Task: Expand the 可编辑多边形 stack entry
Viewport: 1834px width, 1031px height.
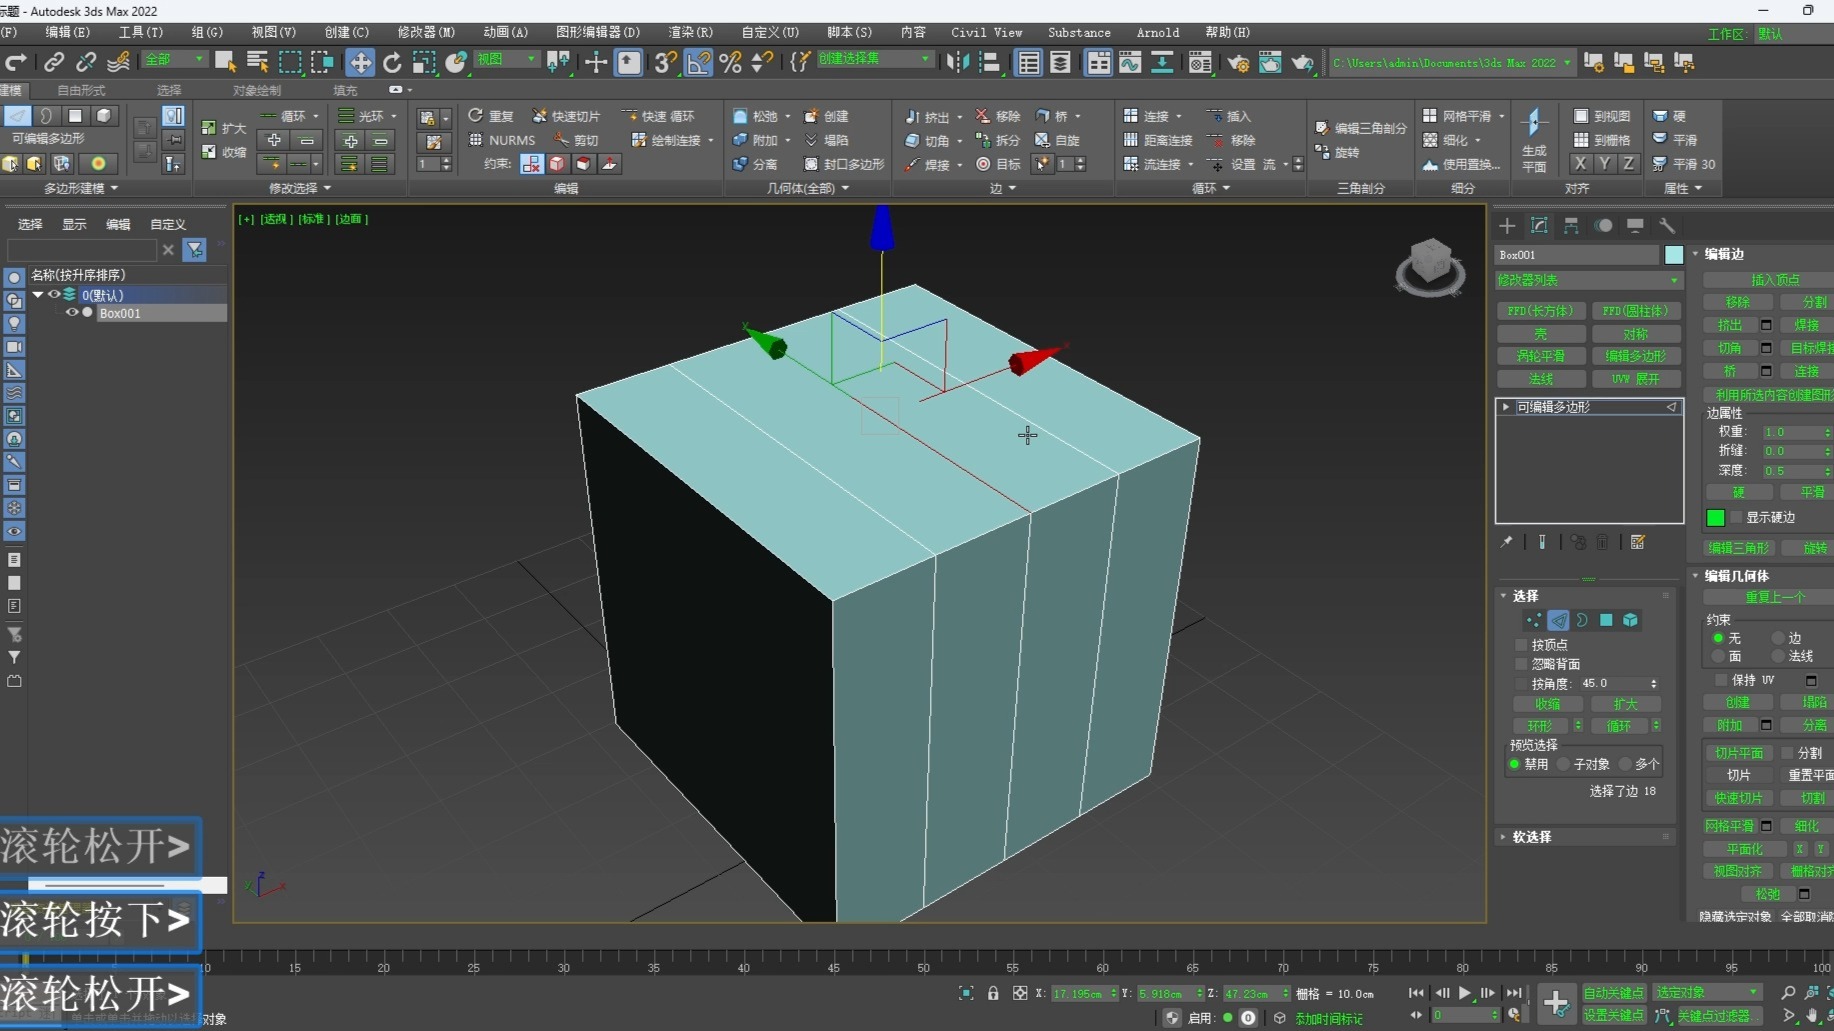Action: tap(1506, 407)
